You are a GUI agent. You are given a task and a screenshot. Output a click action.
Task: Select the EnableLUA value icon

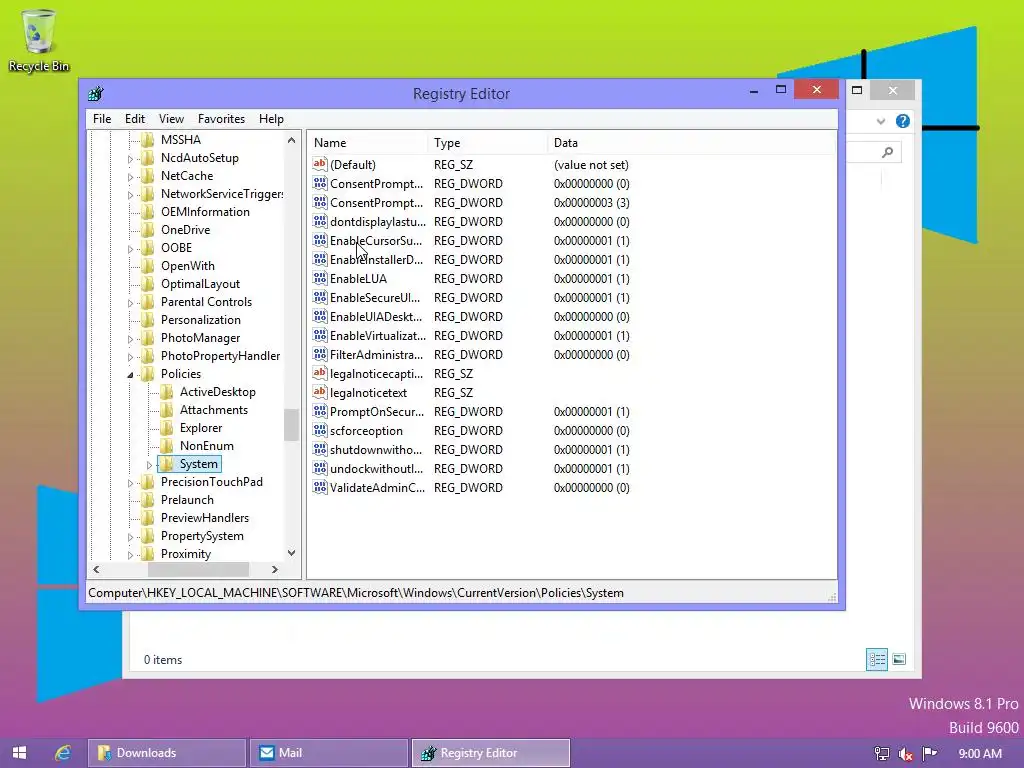click(x=319, y=278)
